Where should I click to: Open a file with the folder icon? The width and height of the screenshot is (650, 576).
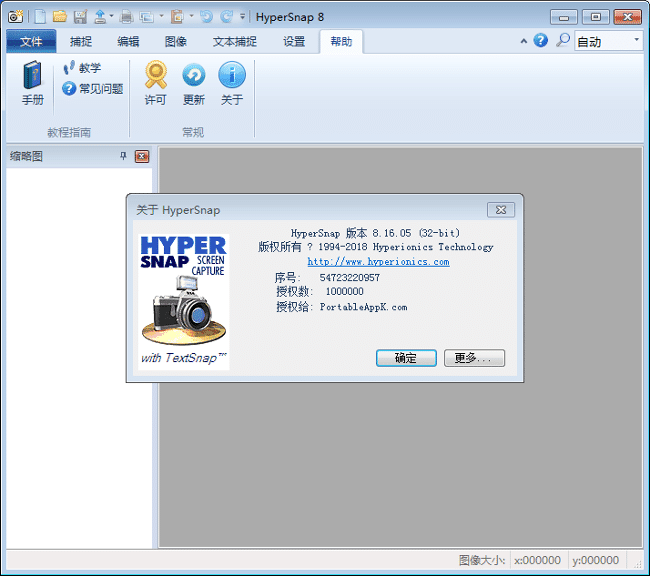[x=60, y=17]
